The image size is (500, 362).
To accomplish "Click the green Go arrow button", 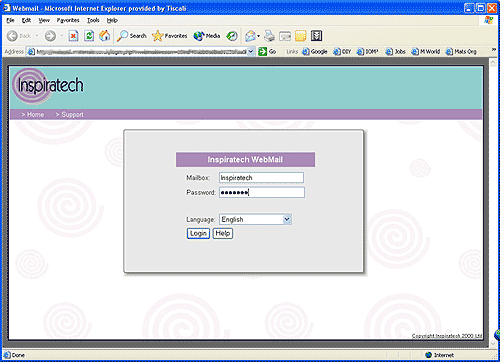I will (267, 51).
